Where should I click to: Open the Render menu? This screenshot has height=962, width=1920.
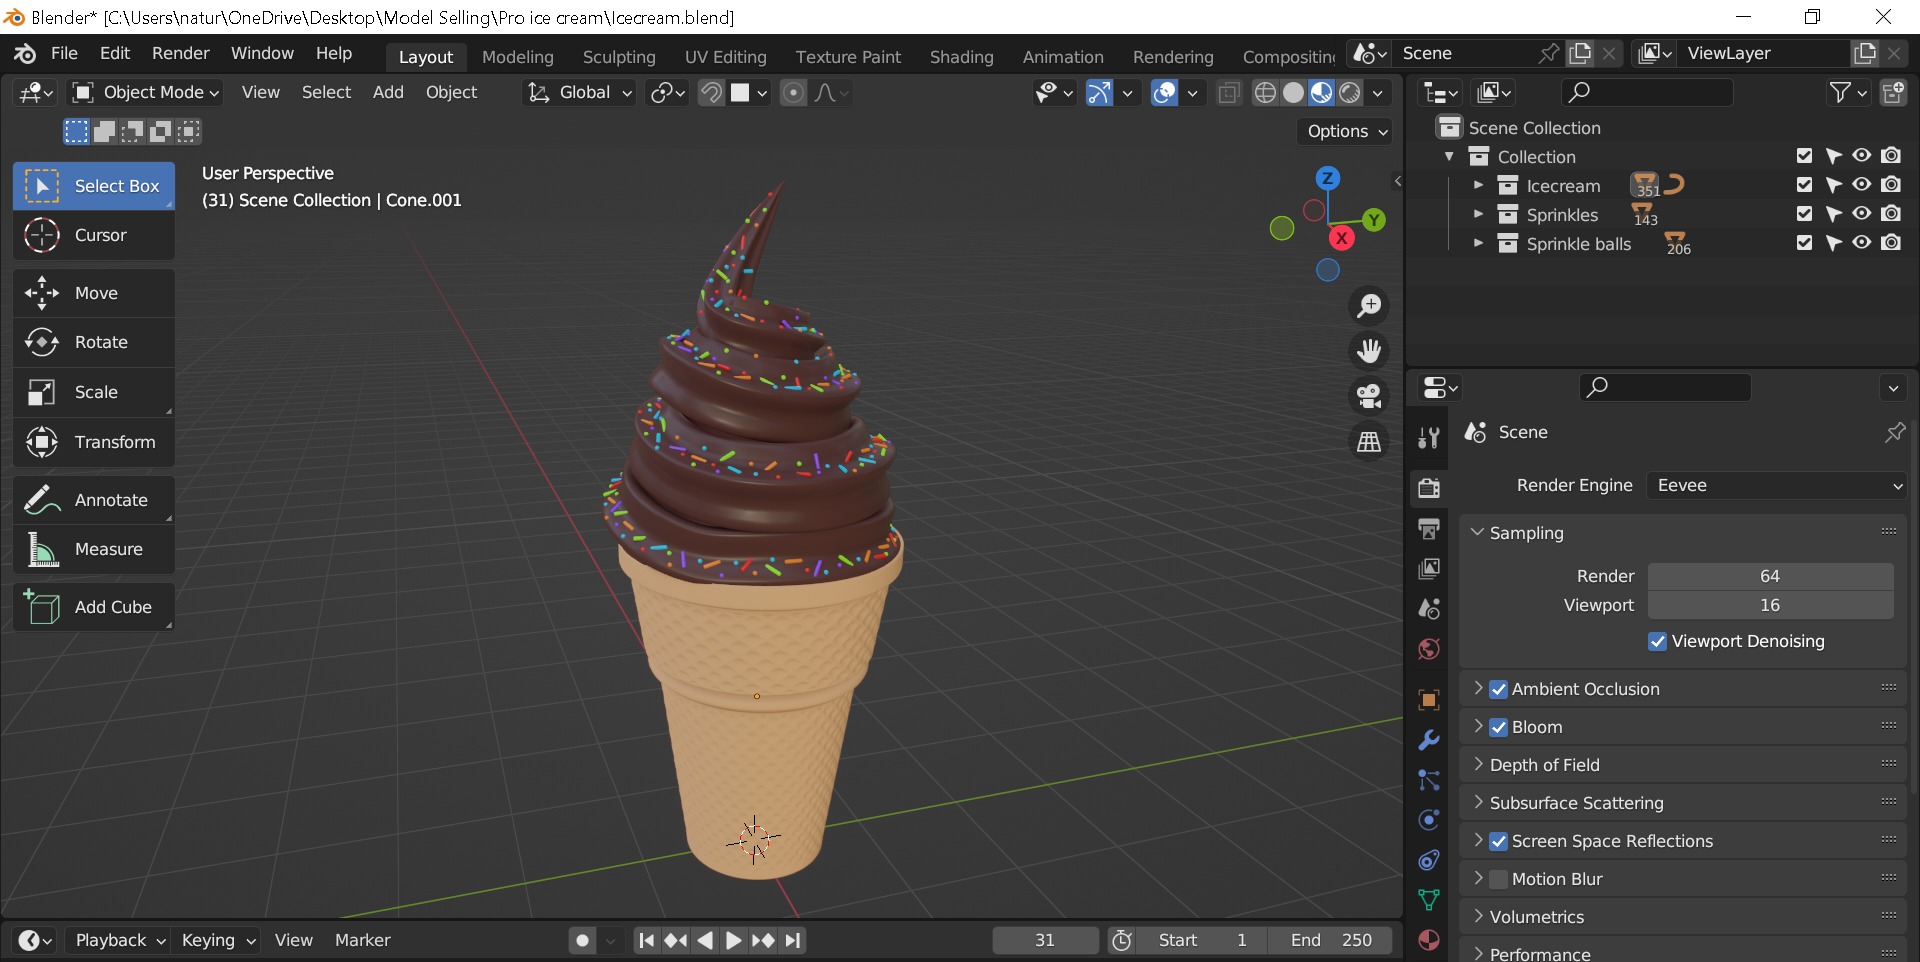(x=181, y=53)
